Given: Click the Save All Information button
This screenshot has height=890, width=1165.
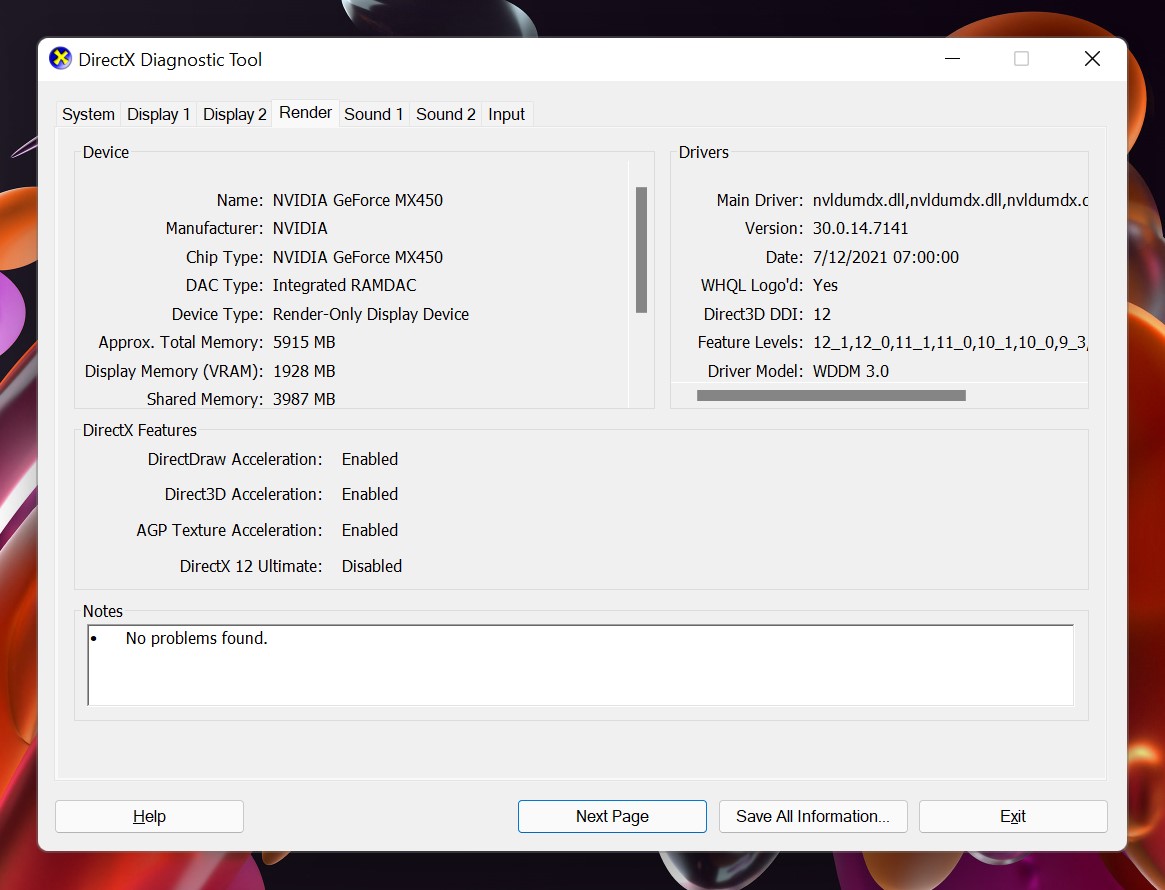Looking at the screenshot, I should 813,816.
